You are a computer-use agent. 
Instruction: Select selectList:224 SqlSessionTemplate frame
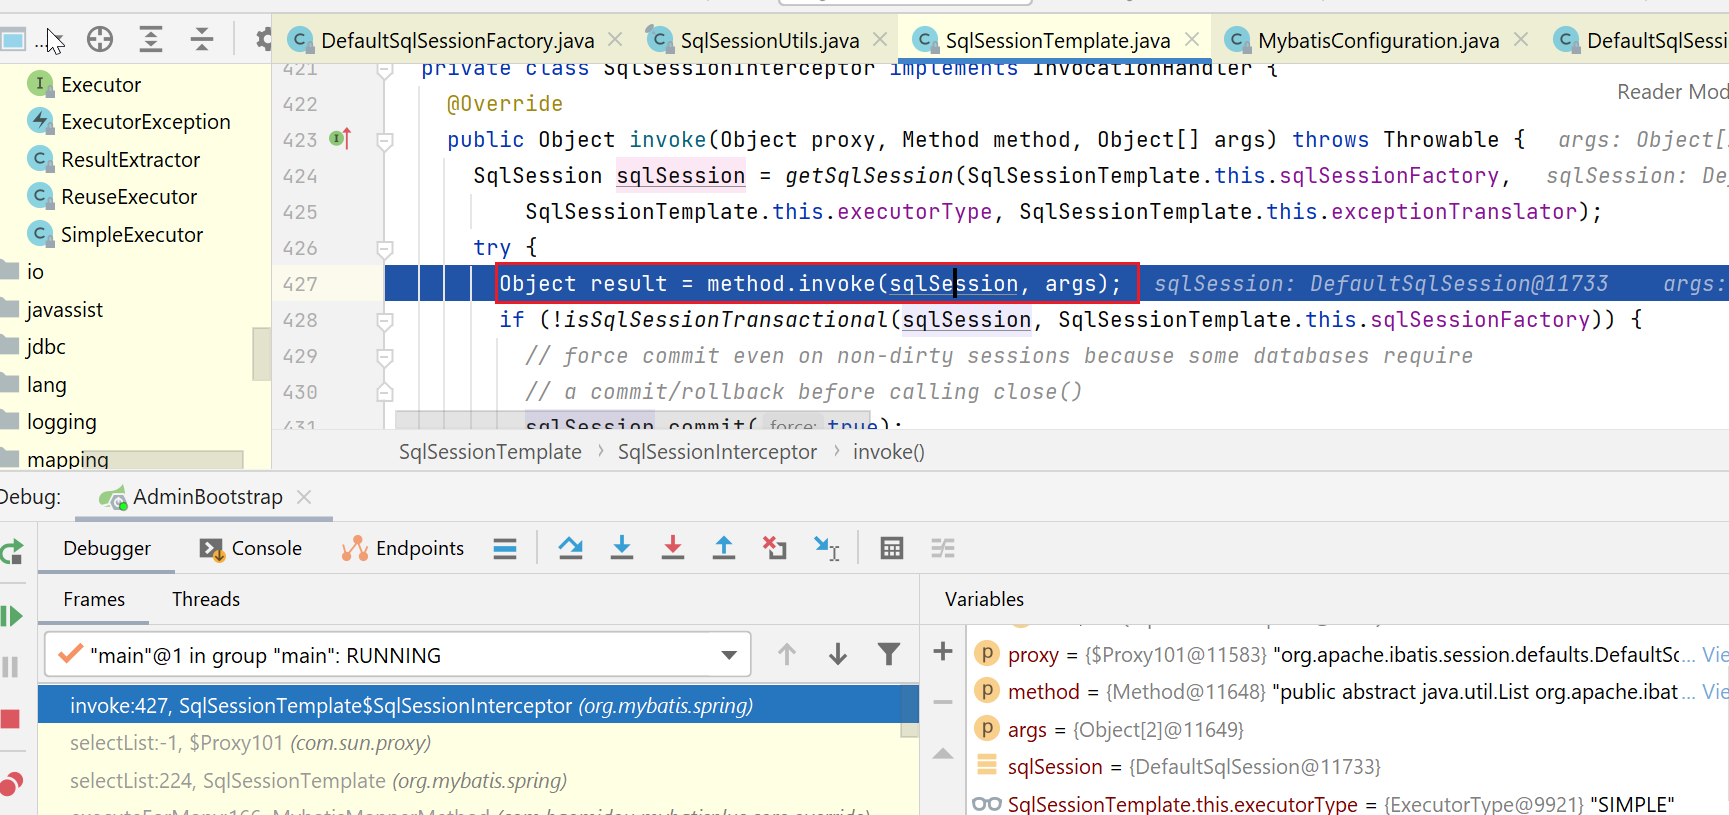(318, 781)
